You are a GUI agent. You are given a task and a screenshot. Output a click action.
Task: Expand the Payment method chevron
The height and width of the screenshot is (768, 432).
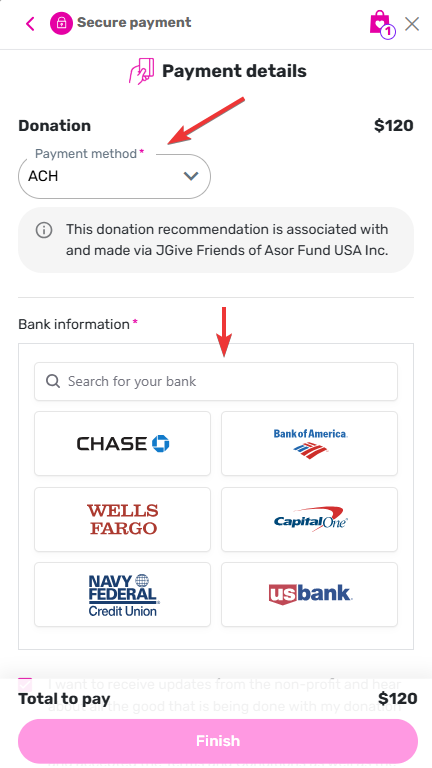click(x=191, y=176)
